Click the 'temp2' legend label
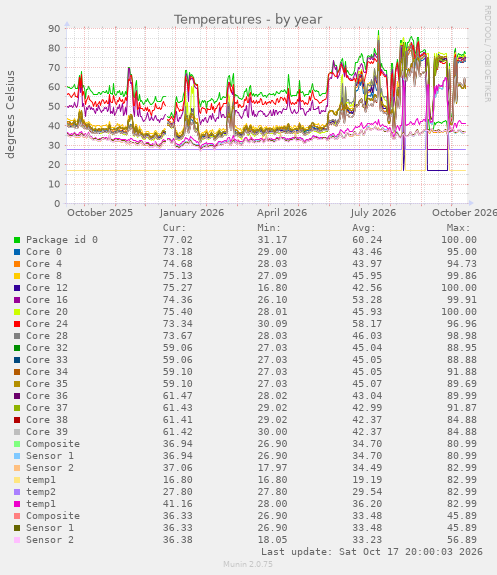Screen dimensions: 497x575 [41, 492]
